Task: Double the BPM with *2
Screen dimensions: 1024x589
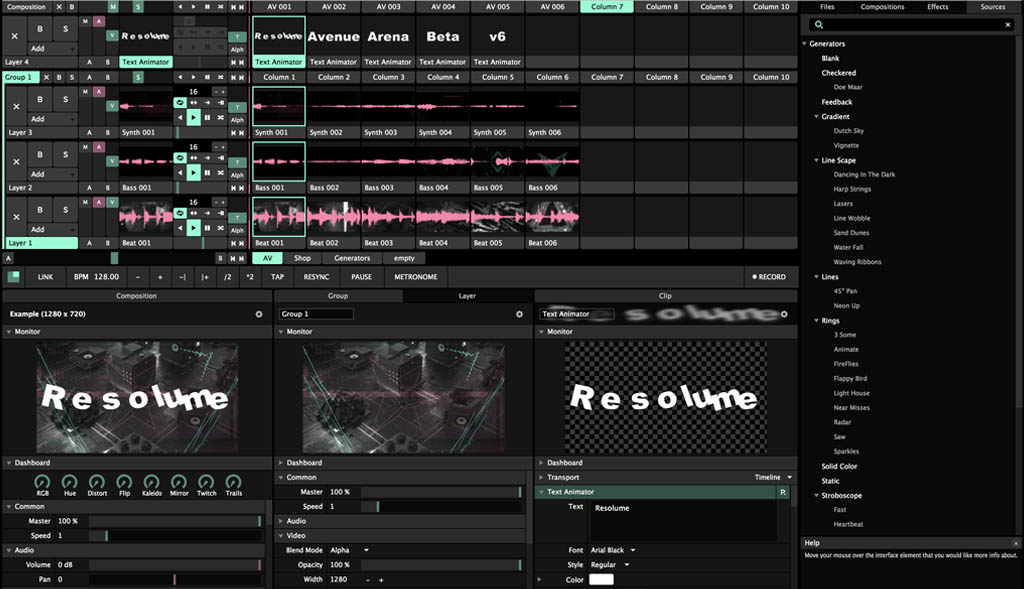Action: 250,277
